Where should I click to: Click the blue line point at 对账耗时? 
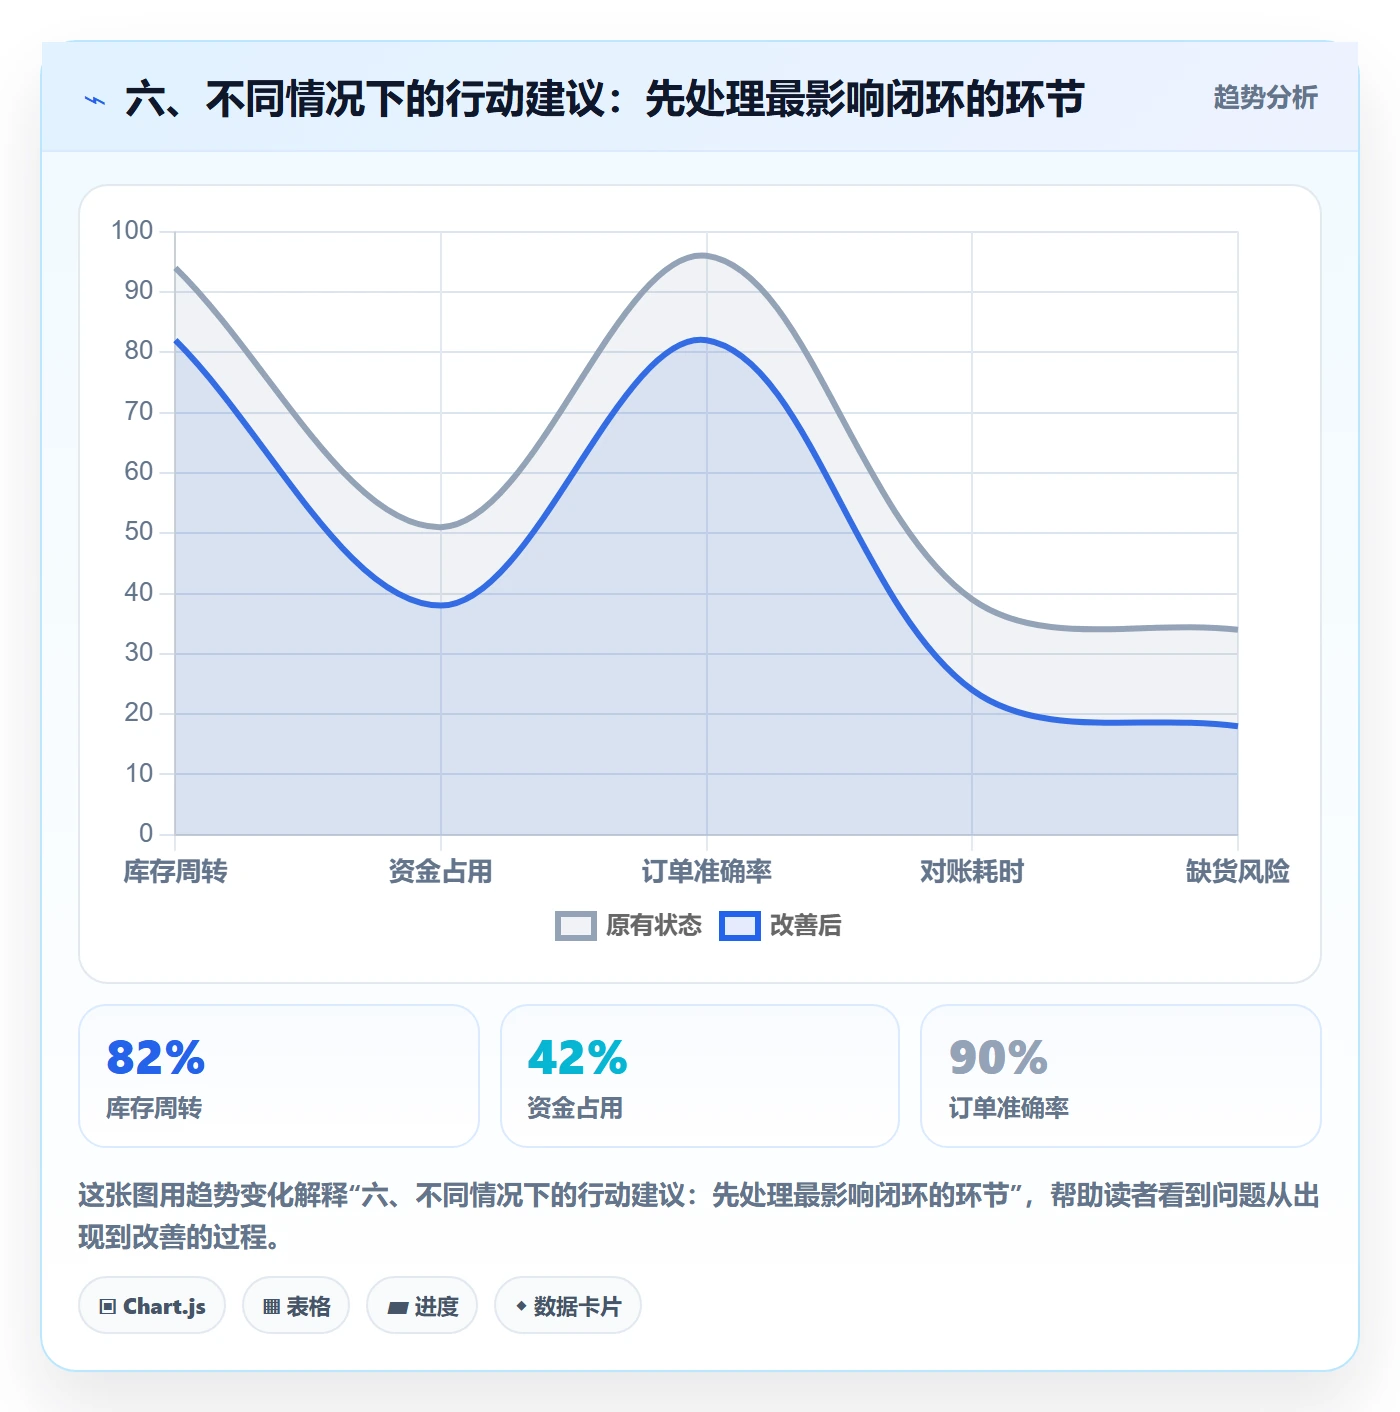[x=972, y=690]
